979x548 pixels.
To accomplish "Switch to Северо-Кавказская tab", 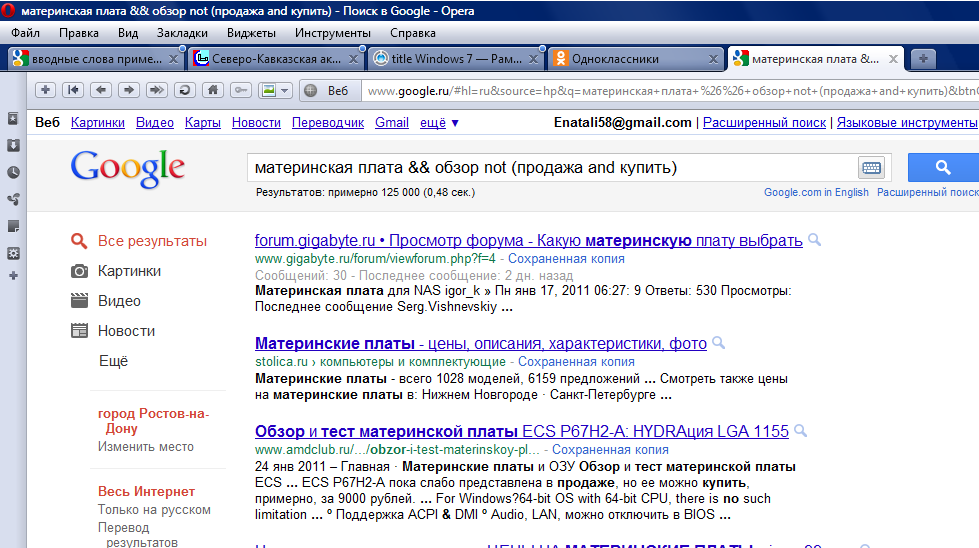I will pos(275,59).
